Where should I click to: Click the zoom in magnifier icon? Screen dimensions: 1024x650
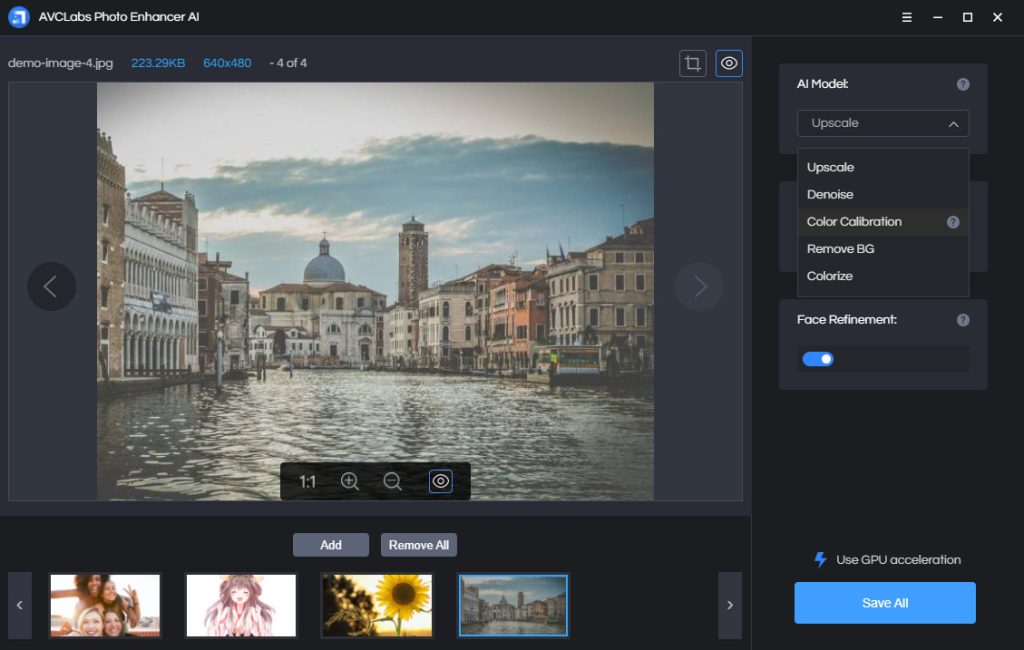(350, 482)
